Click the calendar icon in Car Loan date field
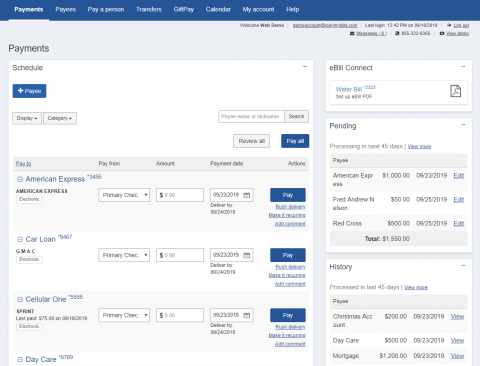The image size is (480, 366). click(x=247, y=255)
